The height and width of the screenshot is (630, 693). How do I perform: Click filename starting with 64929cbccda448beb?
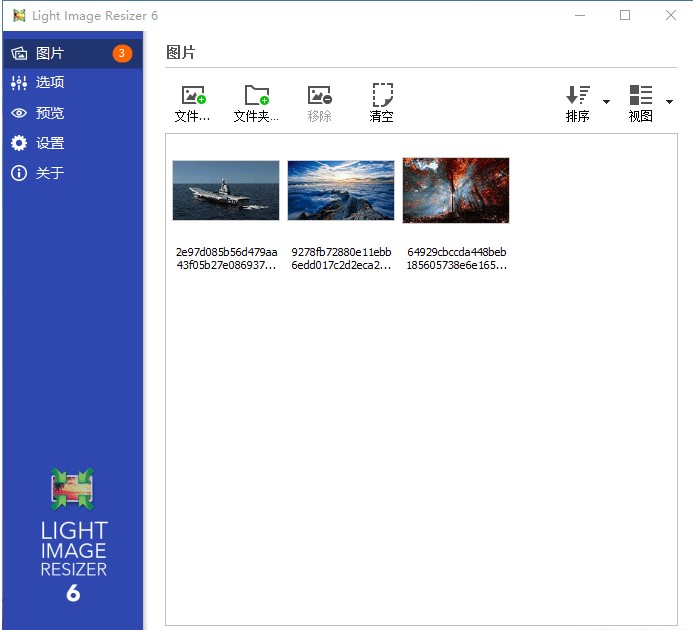click(457, 259)
